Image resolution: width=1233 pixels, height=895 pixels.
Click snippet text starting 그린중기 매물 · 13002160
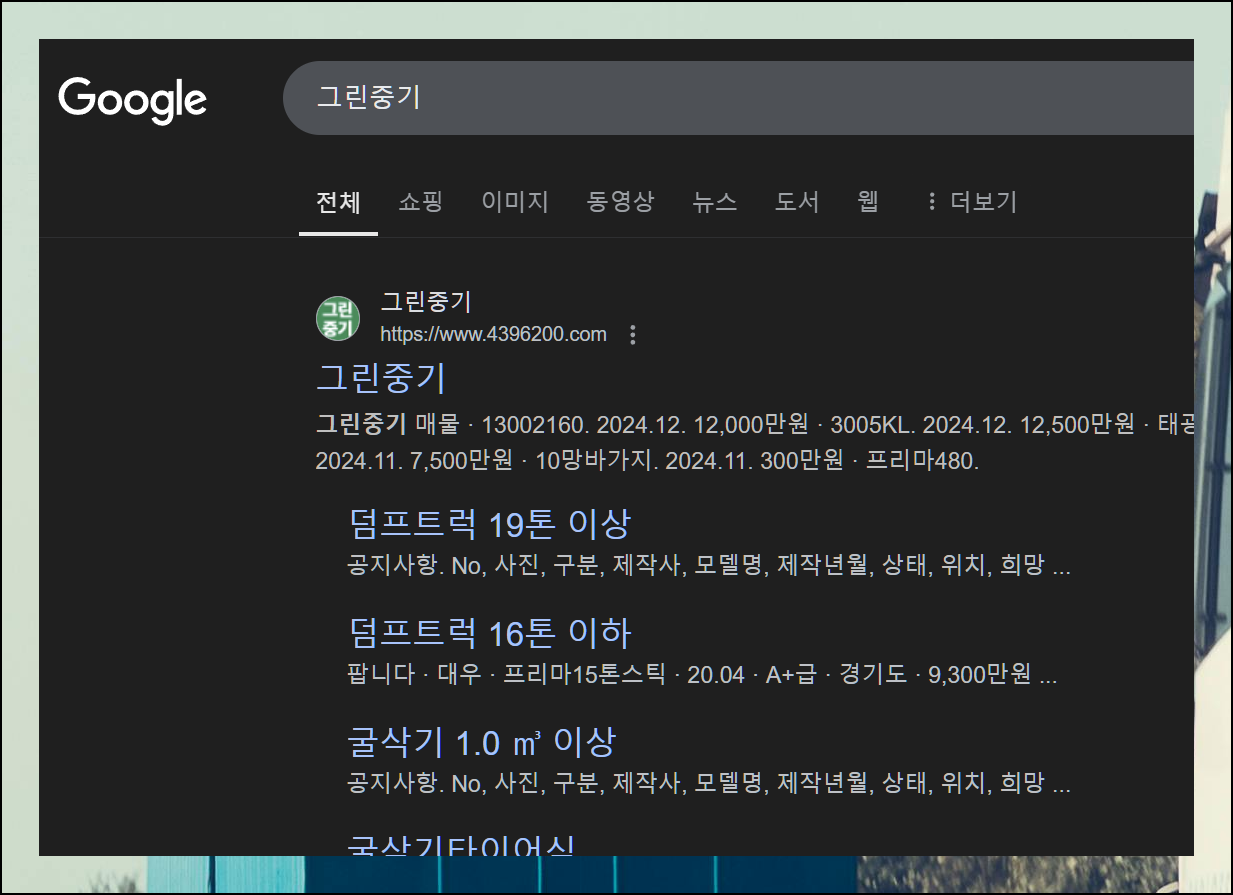755,424
